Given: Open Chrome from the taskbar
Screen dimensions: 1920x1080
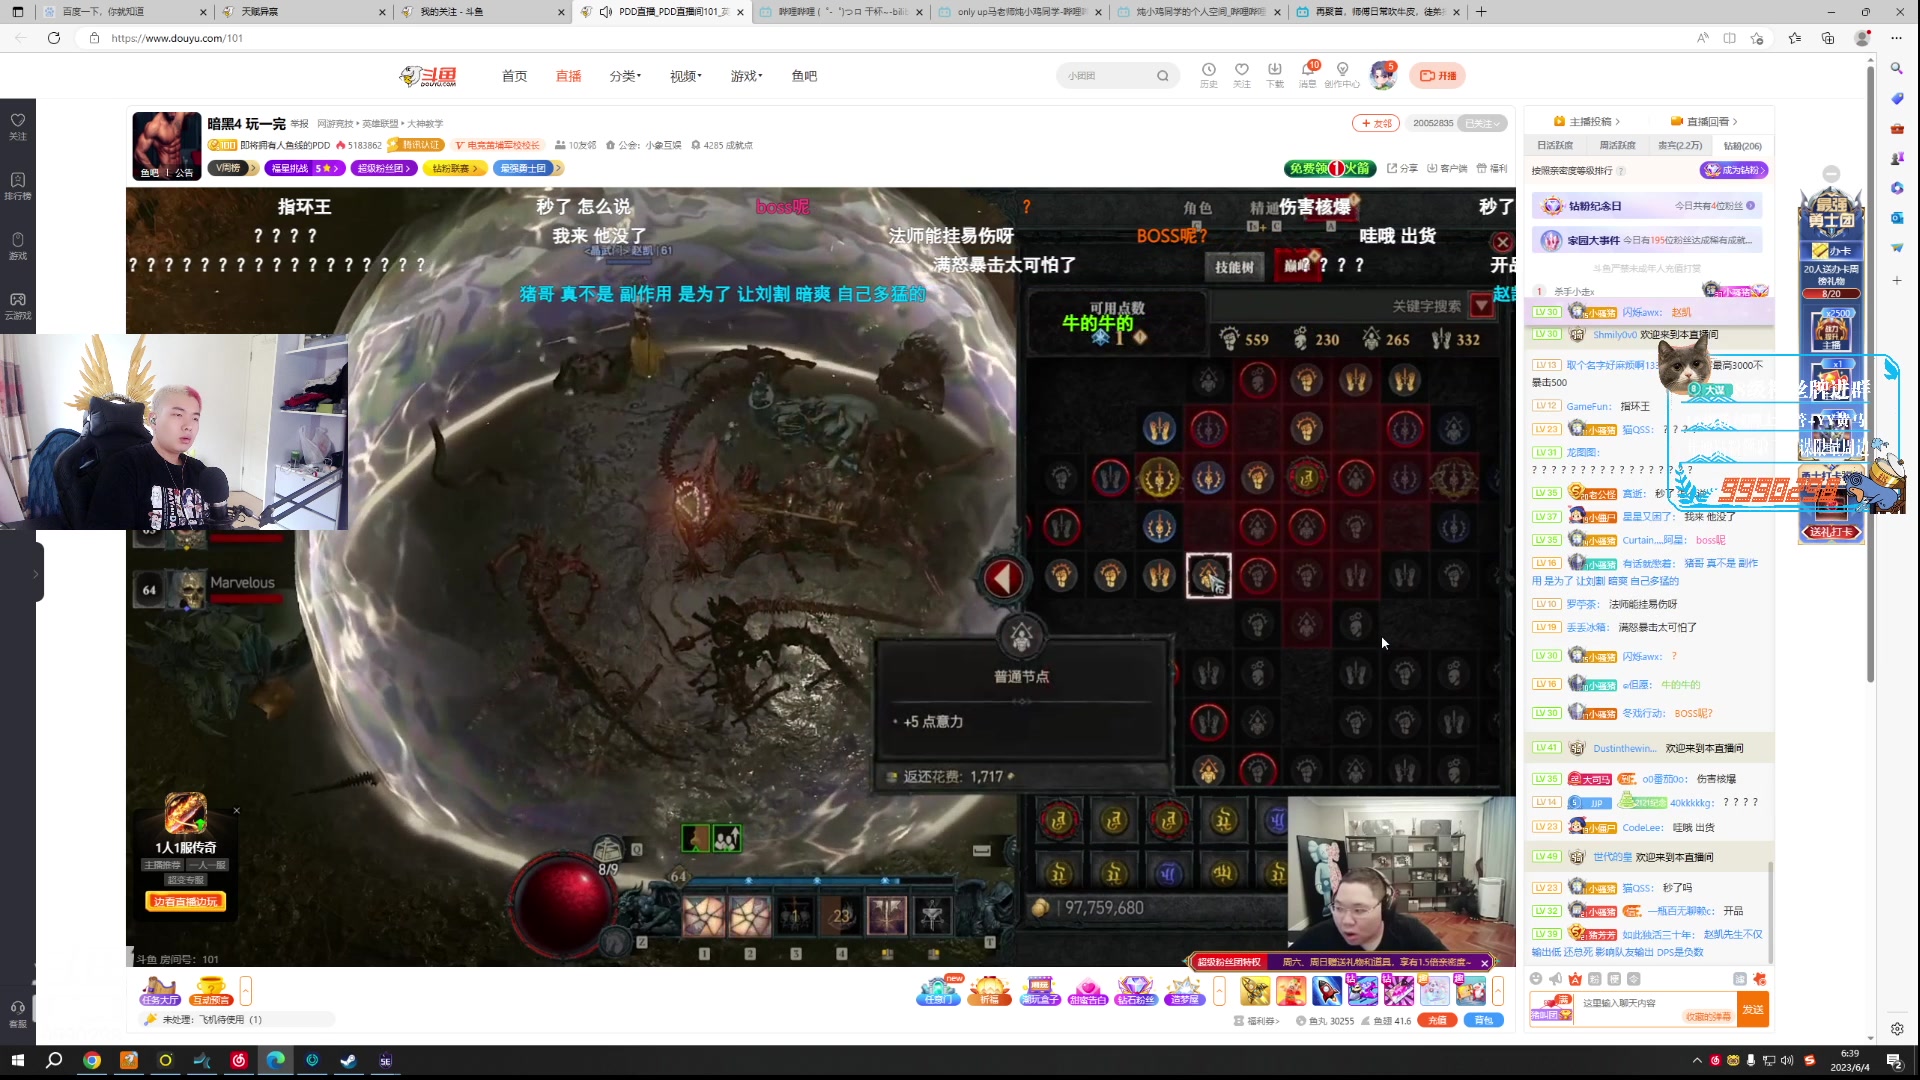Looking at the screenshot, I should [92, 1060].
